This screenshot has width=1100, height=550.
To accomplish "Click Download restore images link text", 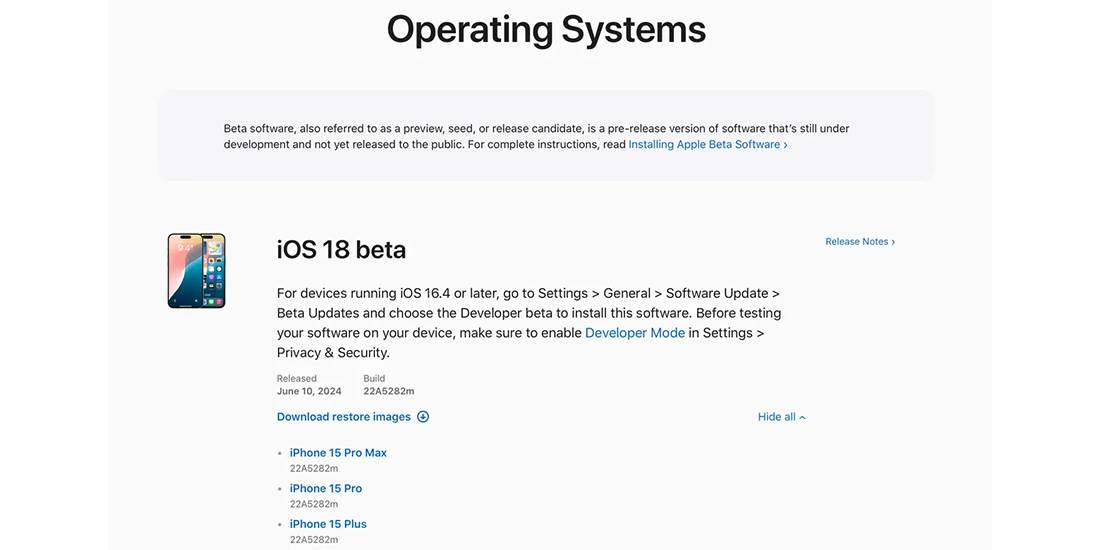I will [x=344, y=417].
